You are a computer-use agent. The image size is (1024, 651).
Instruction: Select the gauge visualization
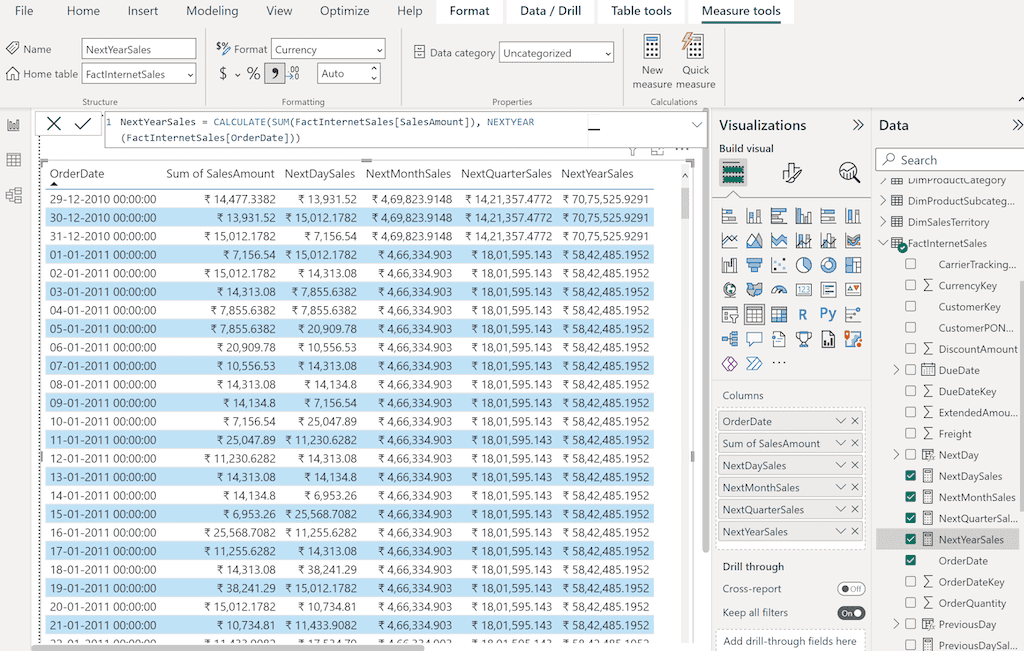(x=780, y=289)
